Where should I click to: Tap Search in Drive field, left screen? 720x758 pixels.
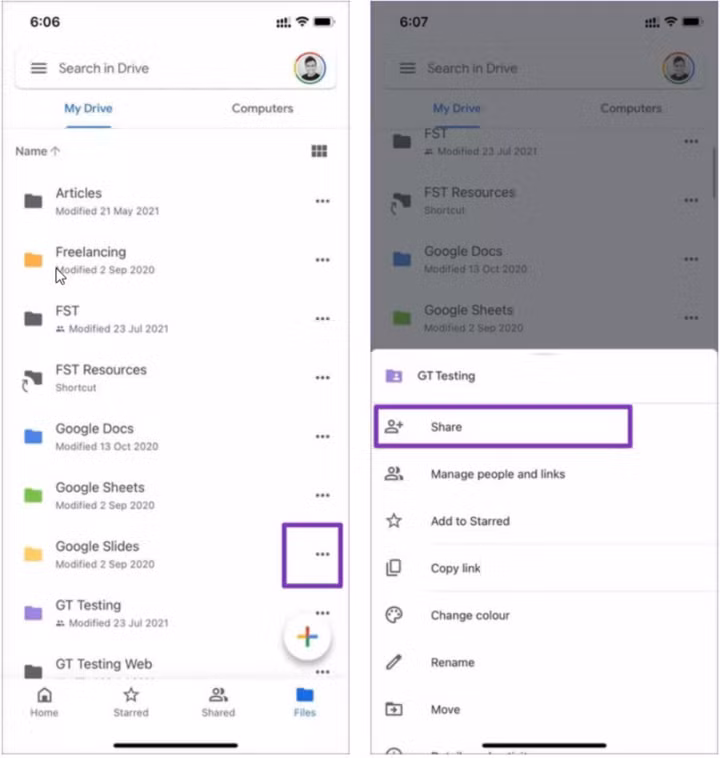click(x=176, y=68)
